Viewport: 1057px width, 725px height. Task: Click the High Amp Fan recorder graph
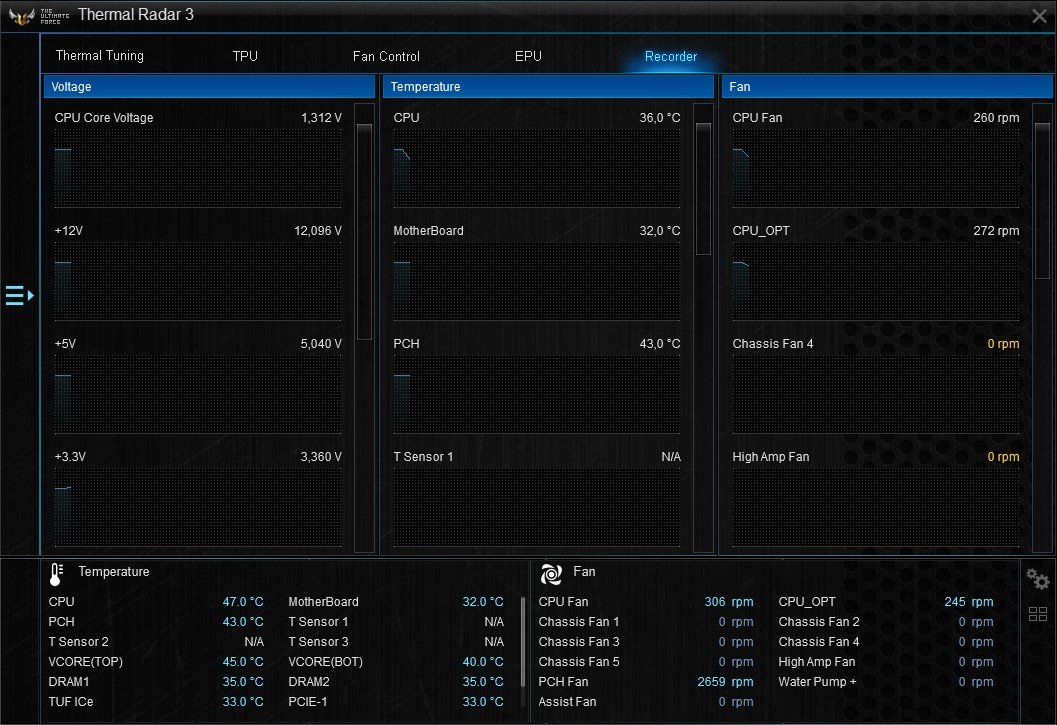[x=876, y=507]
